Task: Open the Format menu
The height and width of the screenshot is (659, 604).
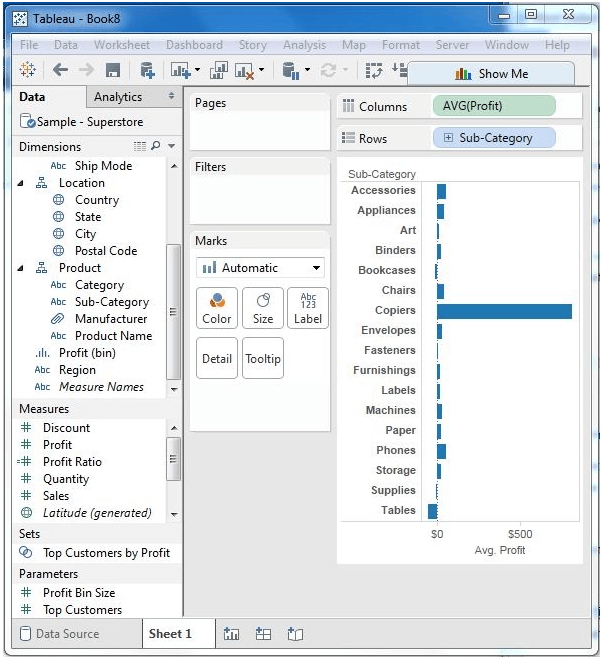Action: coord(401,45)
